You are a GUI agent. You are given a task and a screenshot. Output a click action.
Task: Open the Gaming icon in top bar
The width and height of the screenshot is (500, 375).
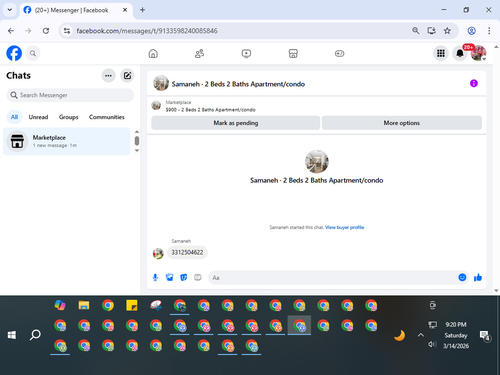click(340, 53)
